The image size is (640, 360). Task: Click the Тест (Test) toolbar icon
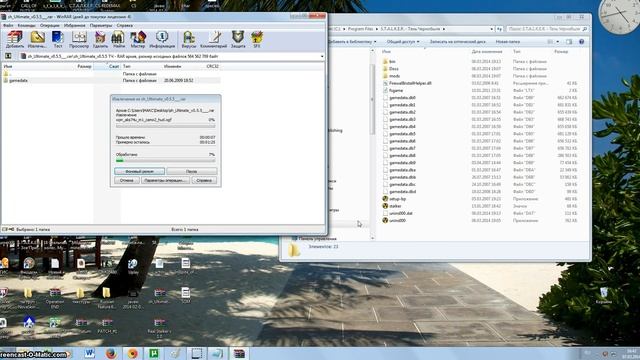pos(58,40)
